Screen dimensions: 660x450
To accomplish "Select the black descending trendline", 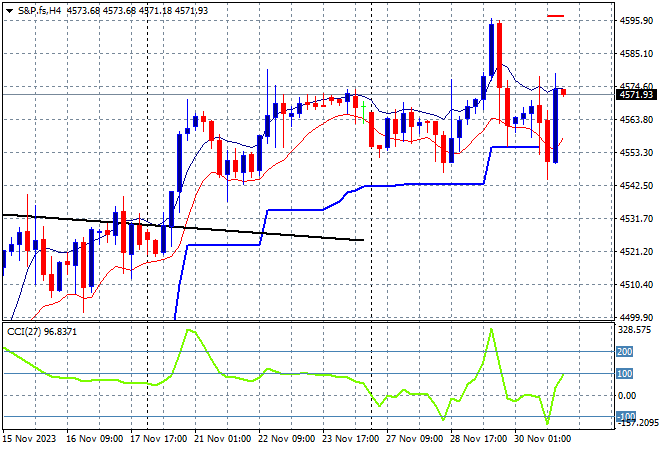I will (x=183, y=227).
